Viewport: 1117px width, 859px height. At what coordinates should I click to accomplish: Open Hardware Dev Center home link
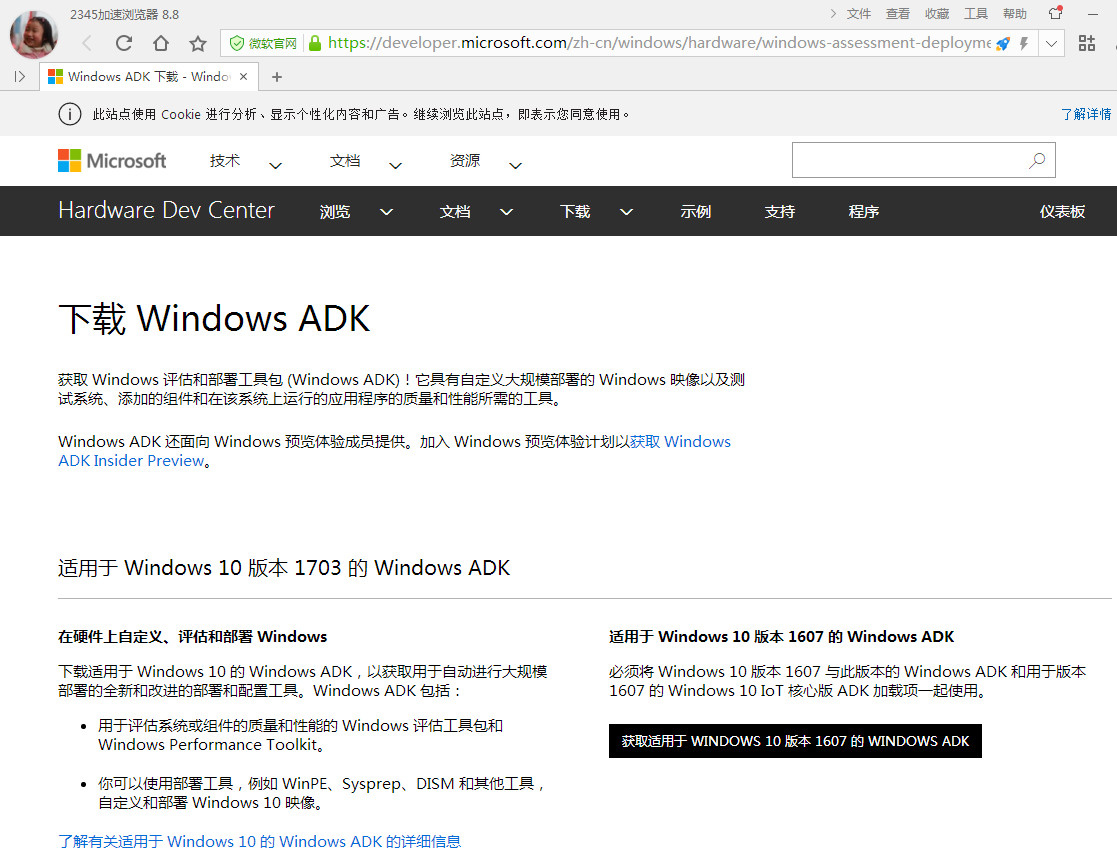pos(166,210)
